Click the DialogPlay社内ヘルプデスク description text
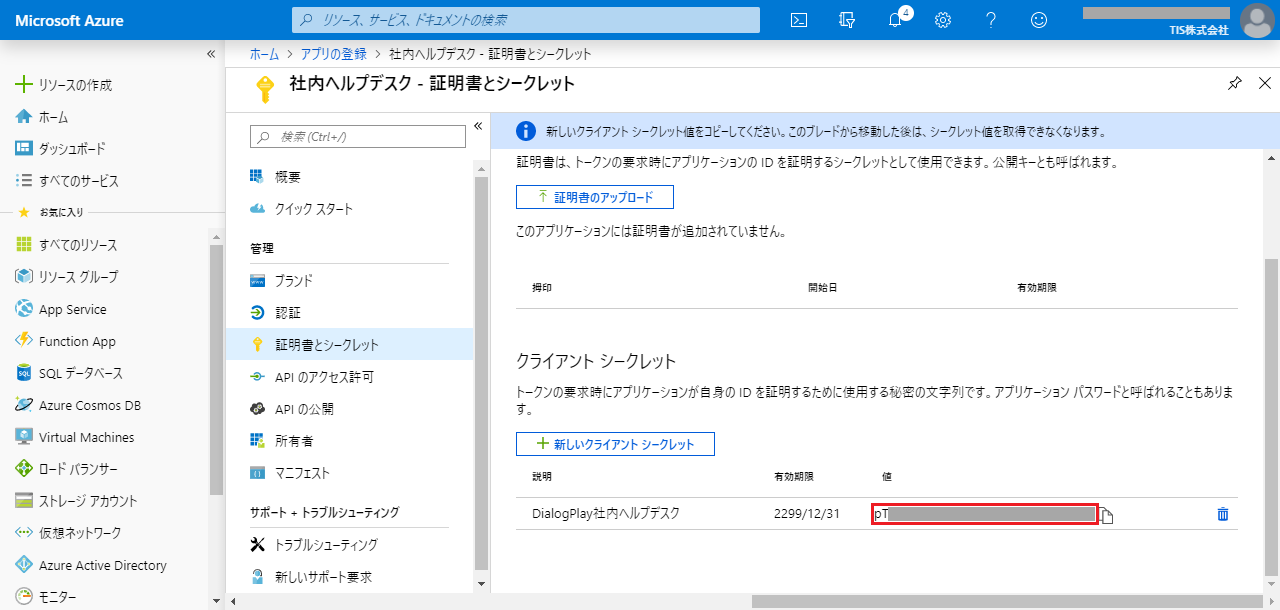Viewport: 1280px width, 610px height. pyautogui.click(x=606, y=514)
